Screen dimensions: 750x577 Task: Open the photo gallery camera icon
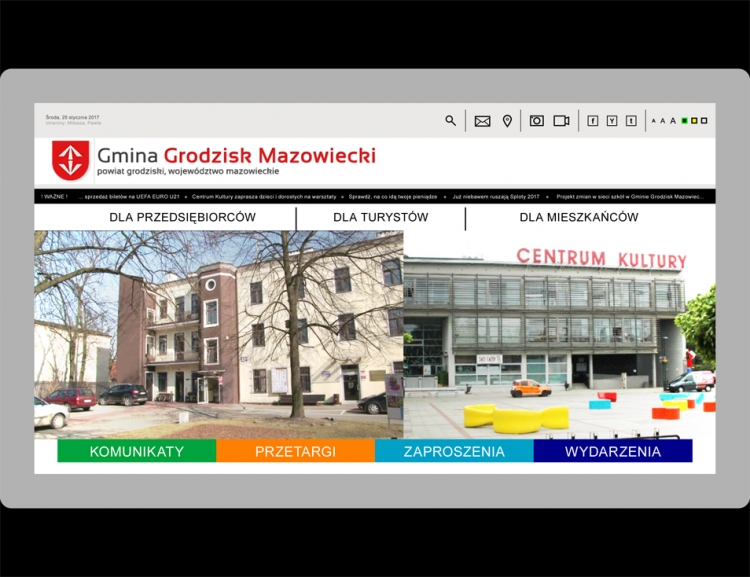[x=537, y=121]
